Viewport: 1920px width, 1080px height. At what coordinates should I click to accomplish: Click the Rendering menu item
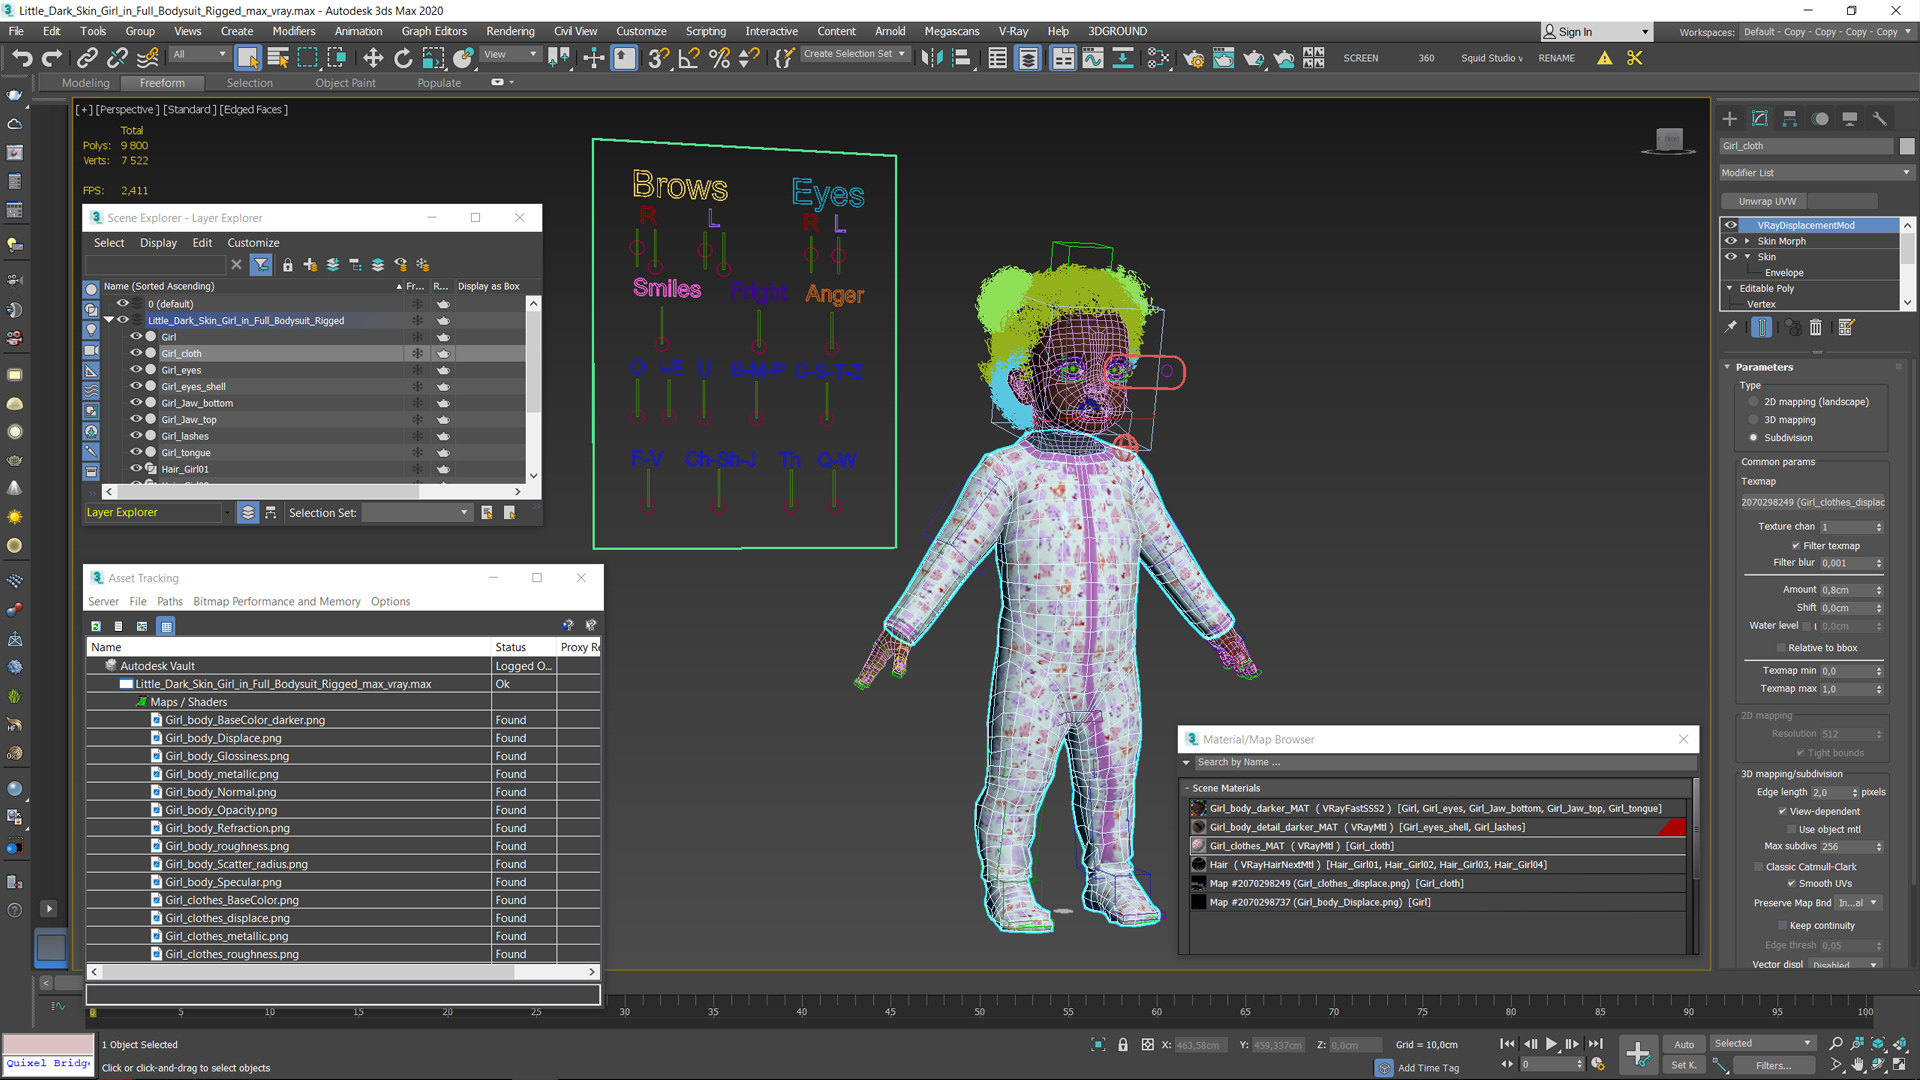tap(514, 30)
